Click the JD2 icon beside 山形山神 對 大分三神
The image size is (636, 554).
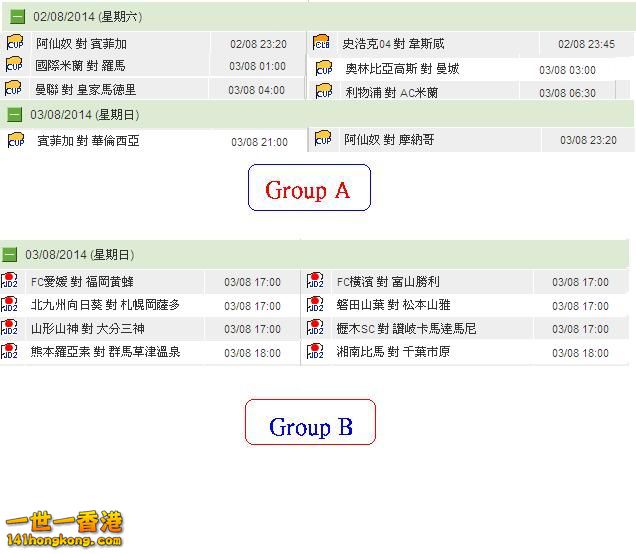pos(9,327)
